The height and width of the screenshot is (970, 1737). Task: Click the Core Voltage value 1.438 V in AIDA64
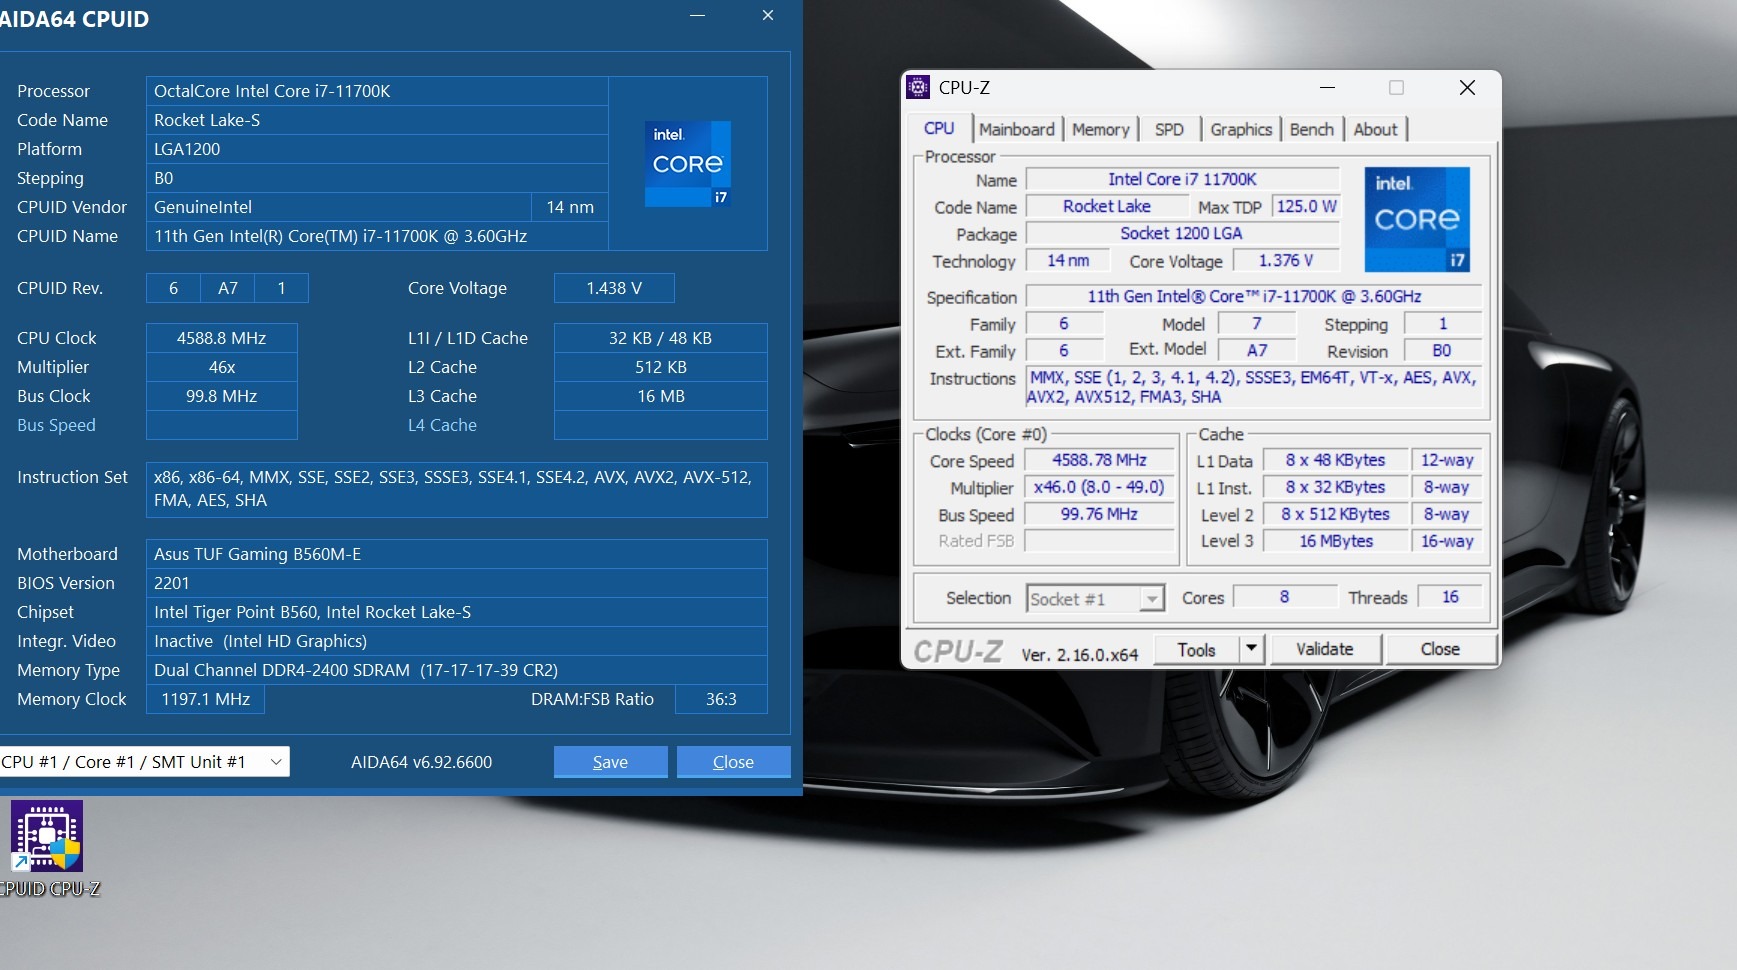click(614, 288)
